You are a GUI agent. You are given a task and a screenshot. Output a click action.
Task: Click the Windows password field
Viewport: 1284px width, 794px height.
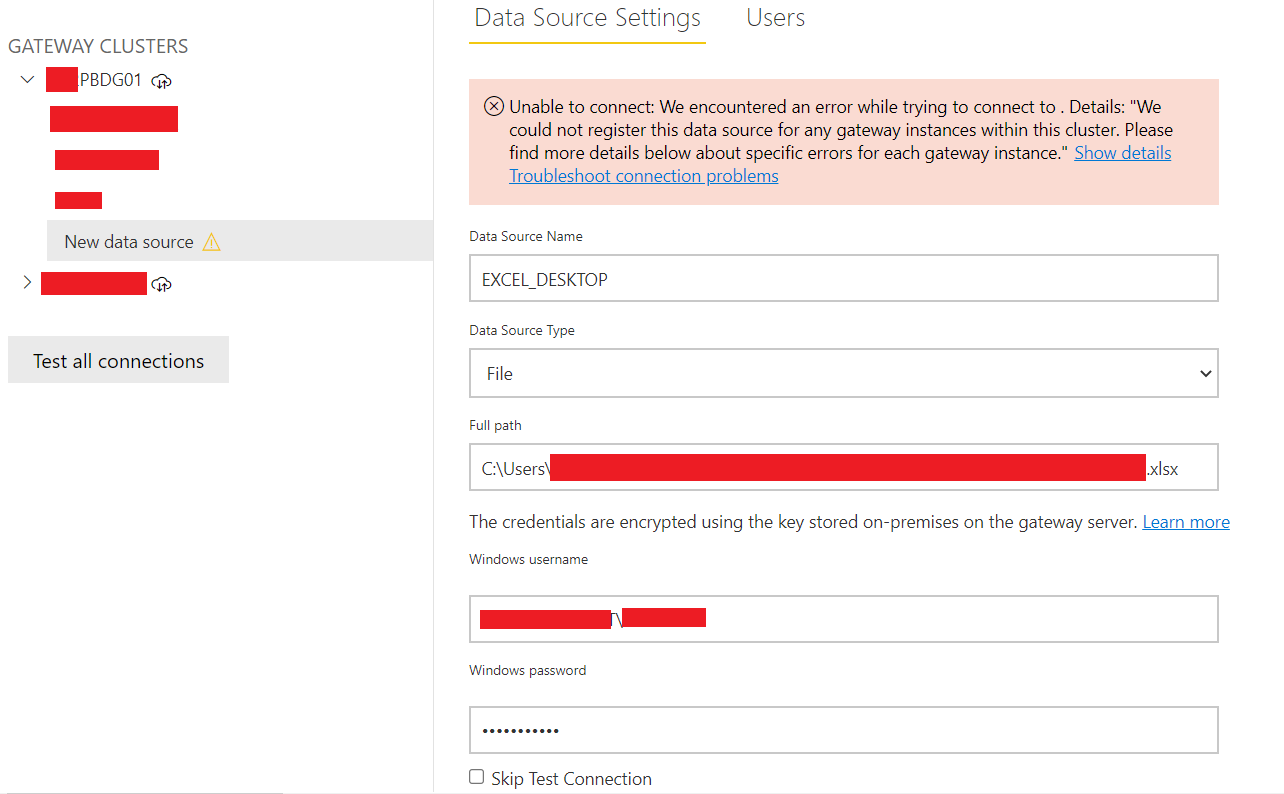(x=844, y=730)
